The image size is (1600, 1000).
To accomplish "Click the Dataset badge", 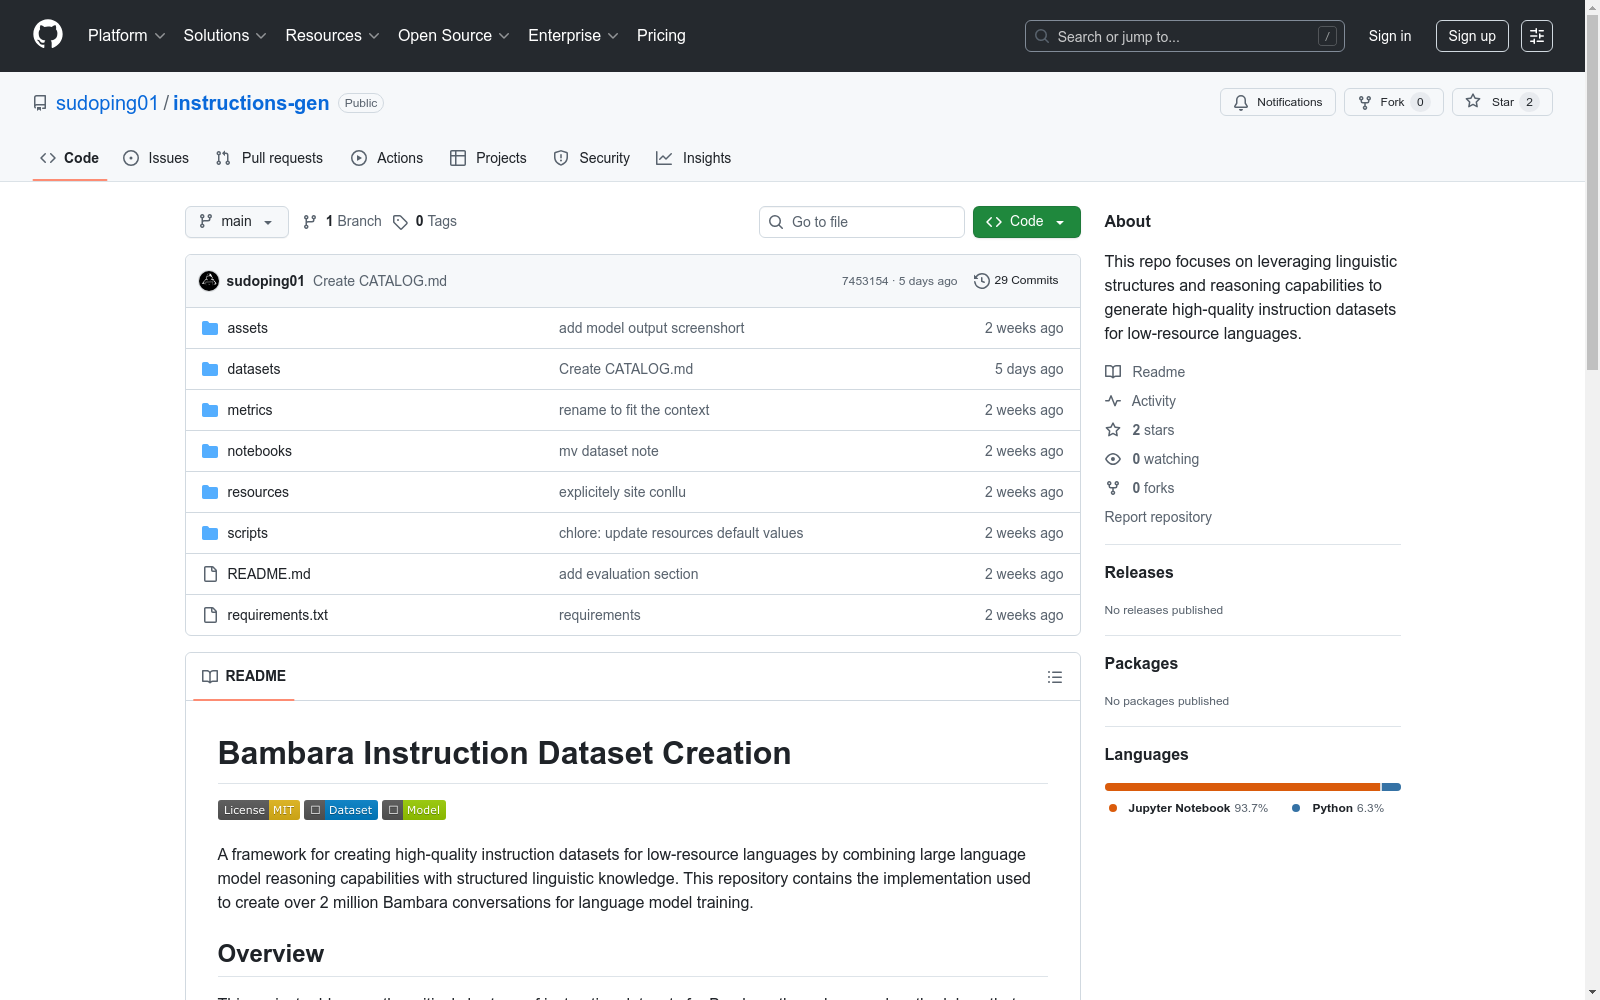I will [341, 810].
